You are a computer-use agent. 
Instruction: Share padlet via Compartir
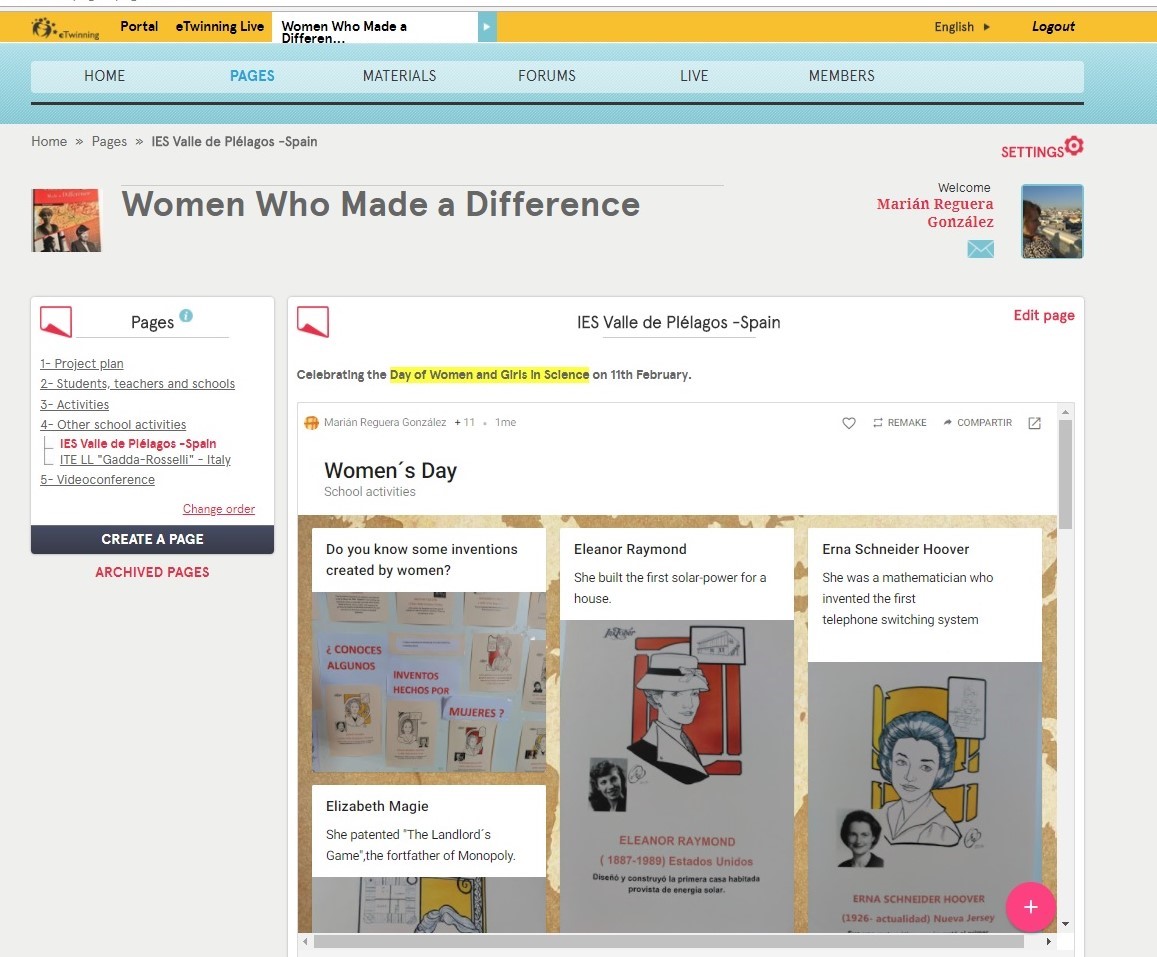pyautogui.click(x=977, y=423)
